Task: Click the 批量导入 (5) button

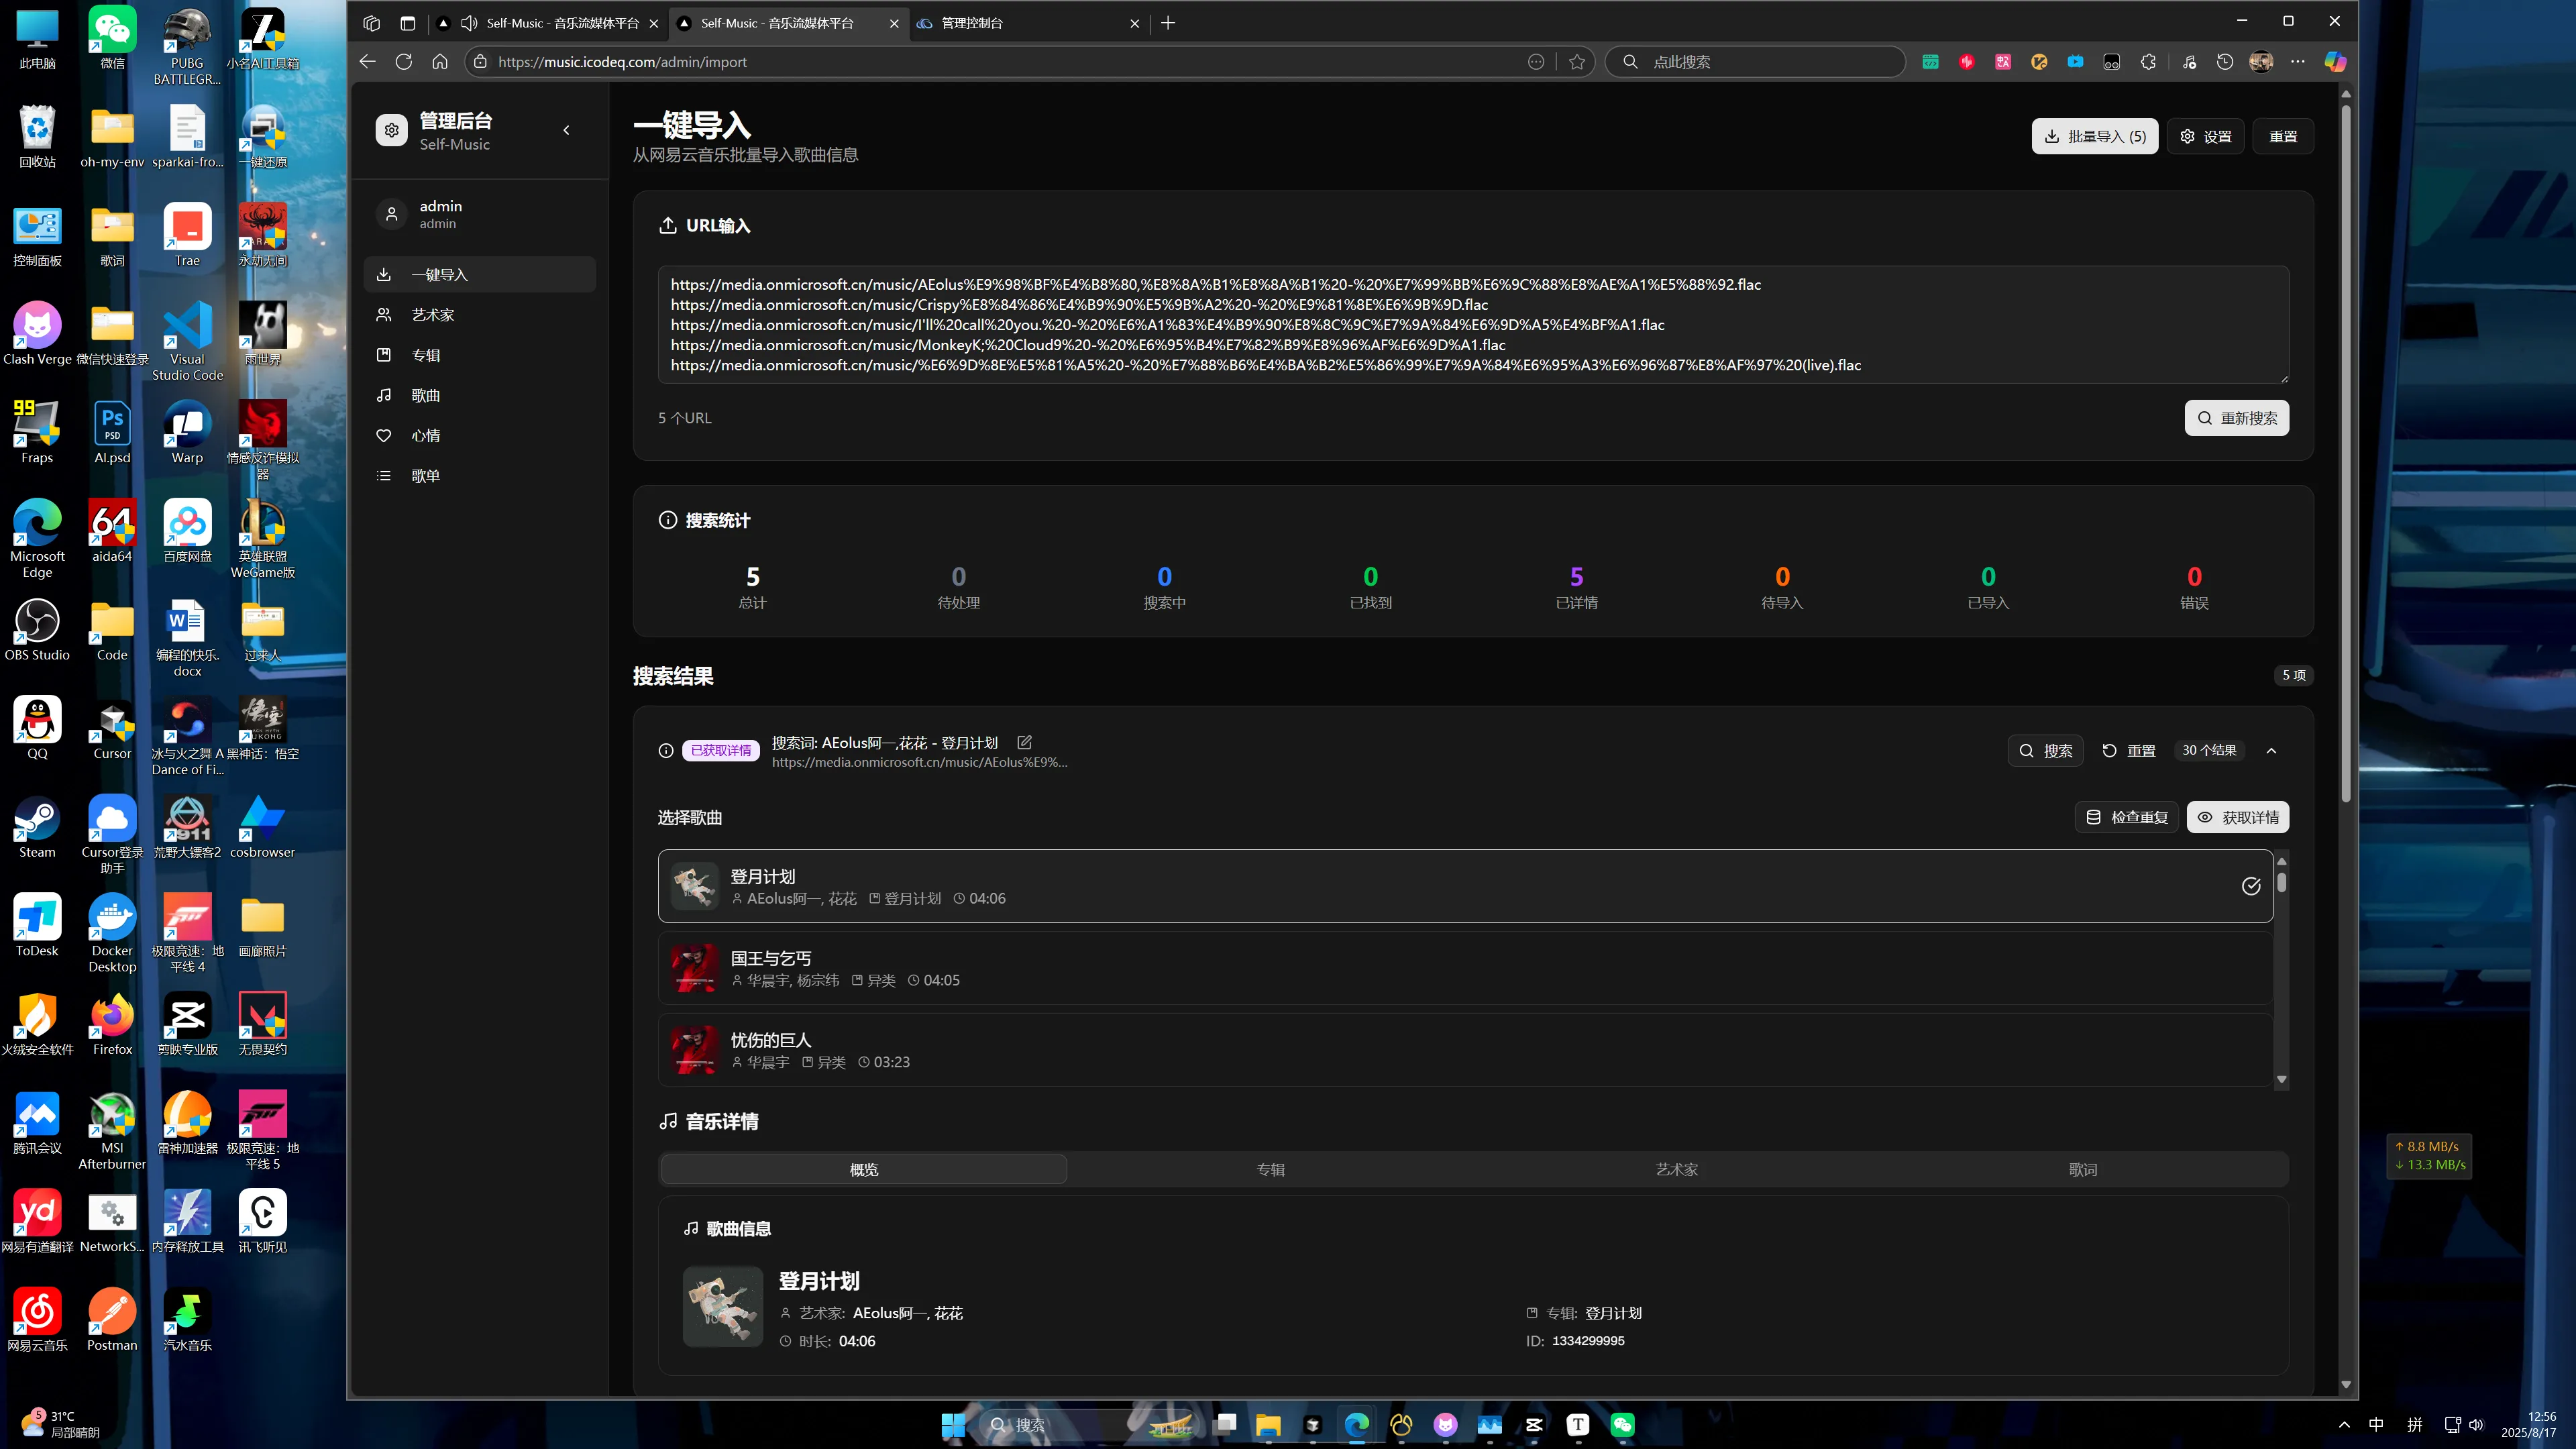Action: [2094, 137]
